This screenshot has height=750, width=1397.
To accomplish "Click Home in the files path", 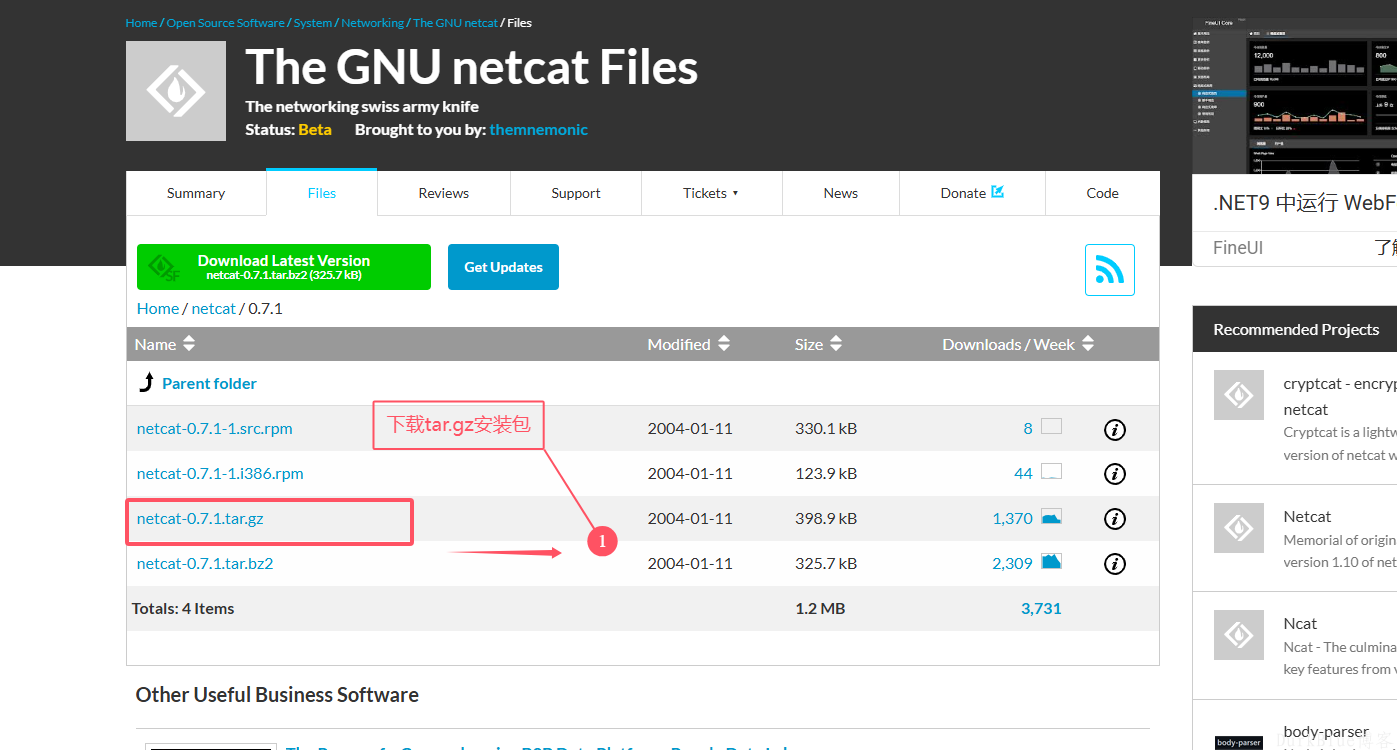I will [158, 309].
